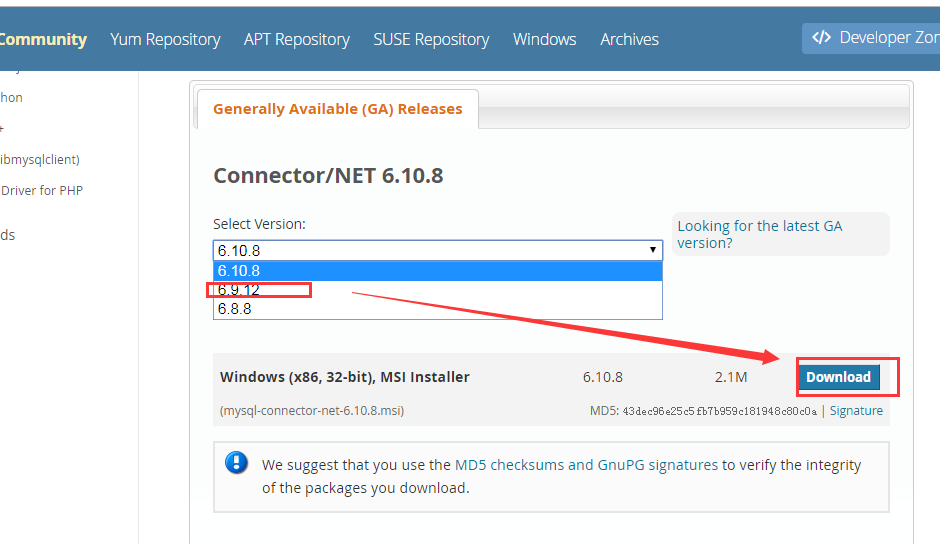Viewport: 940px width, 544px height.
Task: Choose version 6.8.8 from the list
Action: (235, 309)
